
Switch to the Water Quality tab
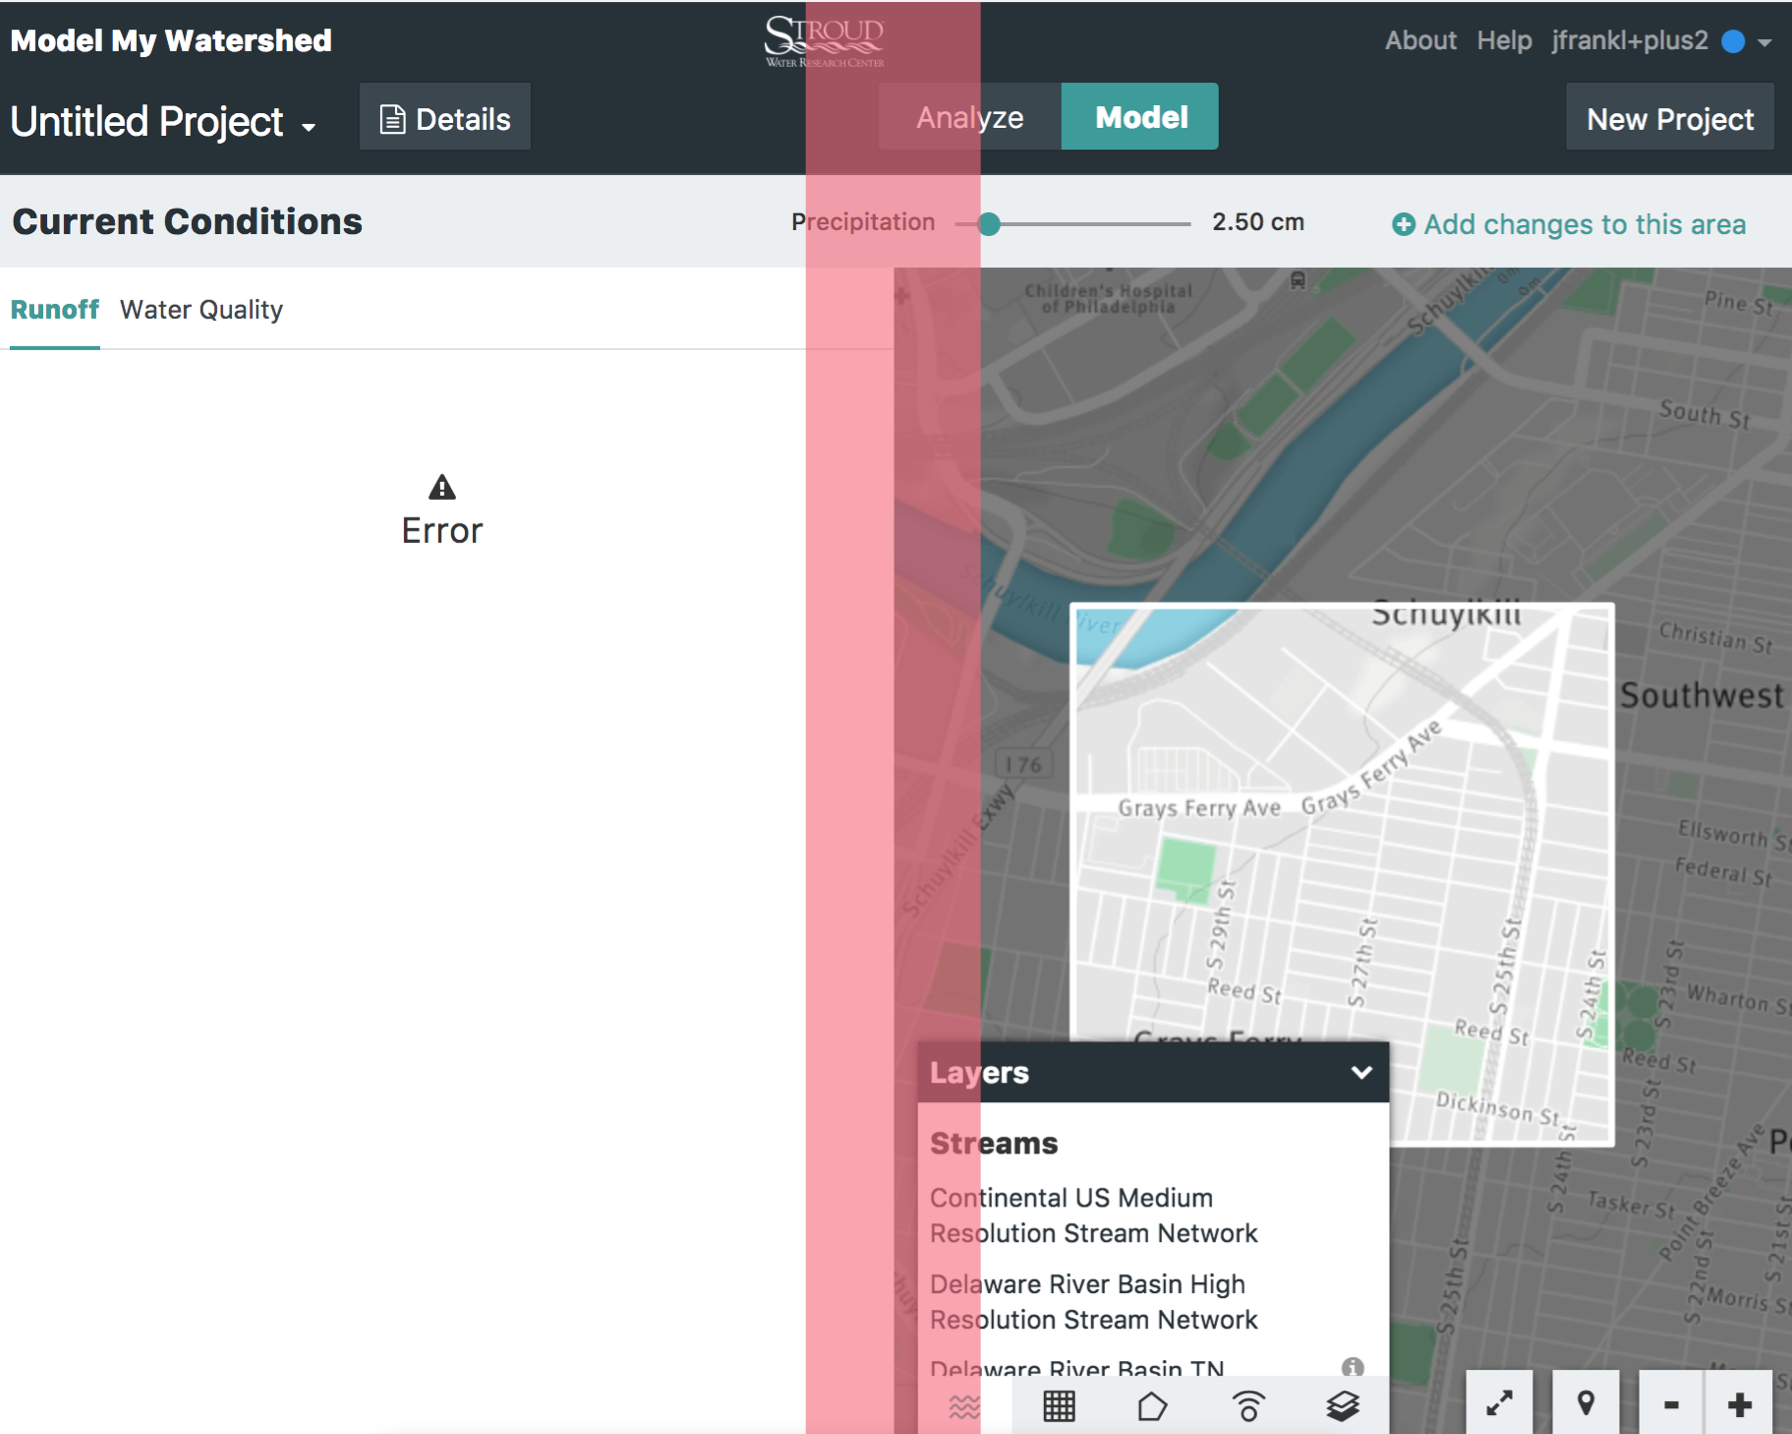click(x=200, y=309)
